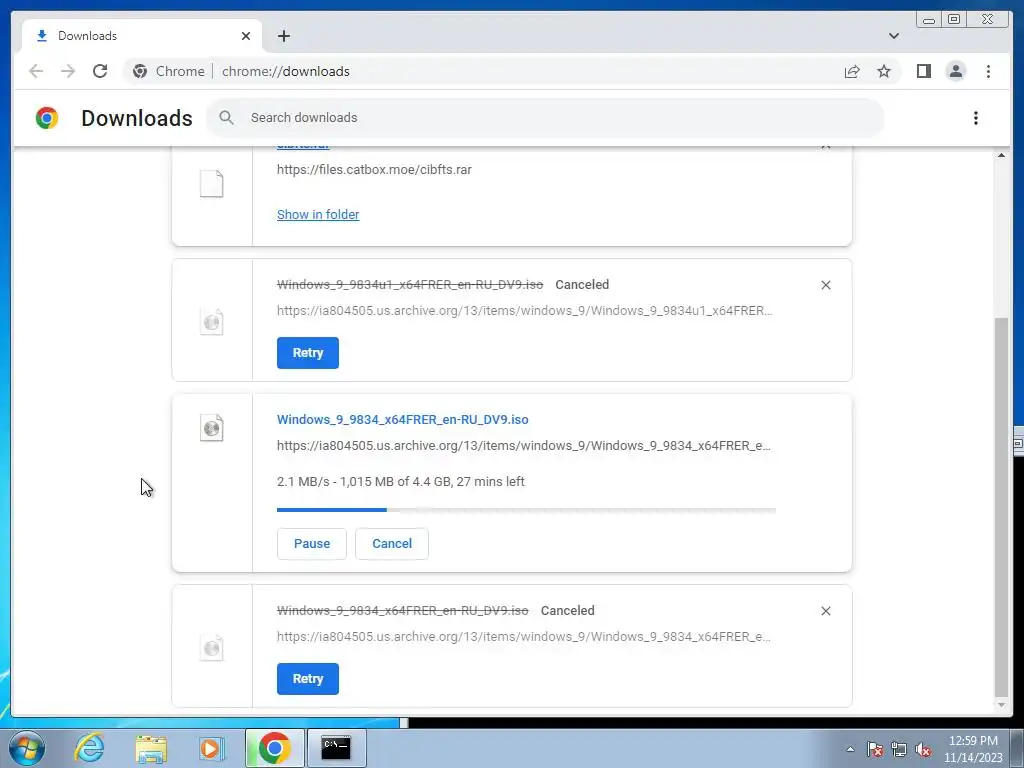Click the forward navigation arrow
This screenshot has height=768, width=1024.
tap(68, 71)
